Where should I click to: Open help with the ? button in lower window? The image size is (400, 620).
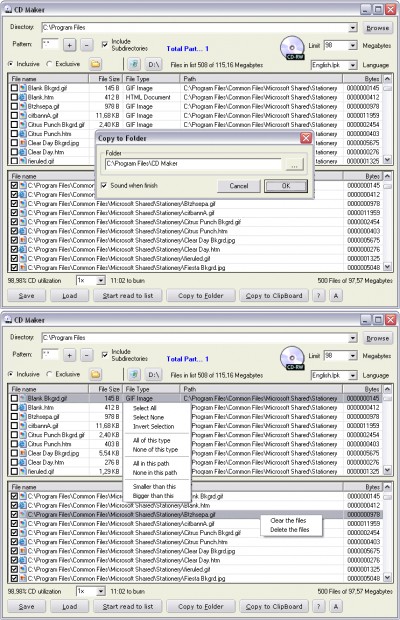pyautogui.click(x=319, y=606)
